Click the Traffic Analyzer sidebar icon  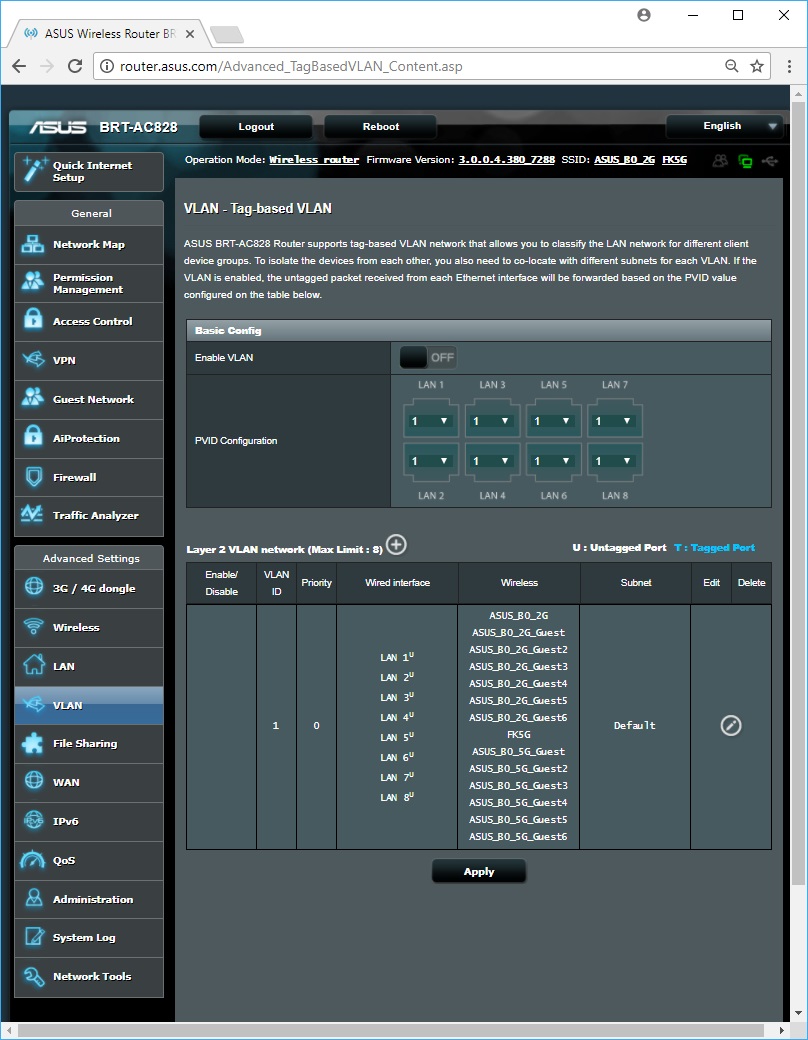click(34, 515)
